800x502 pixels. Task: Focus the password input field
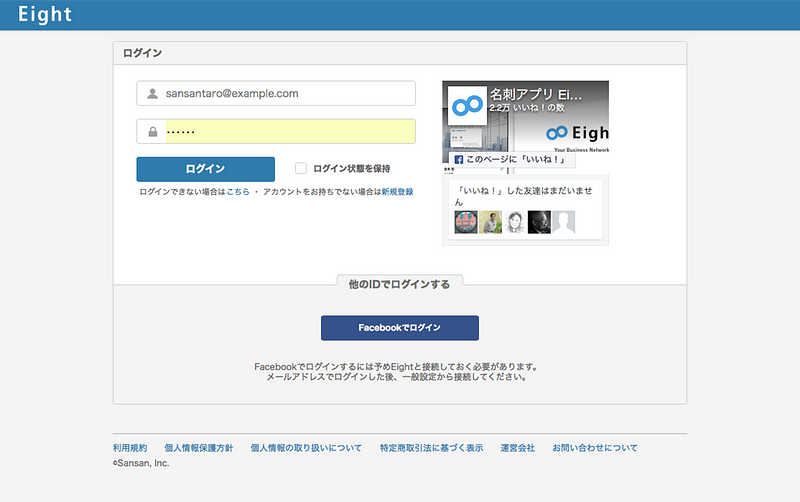276,132
